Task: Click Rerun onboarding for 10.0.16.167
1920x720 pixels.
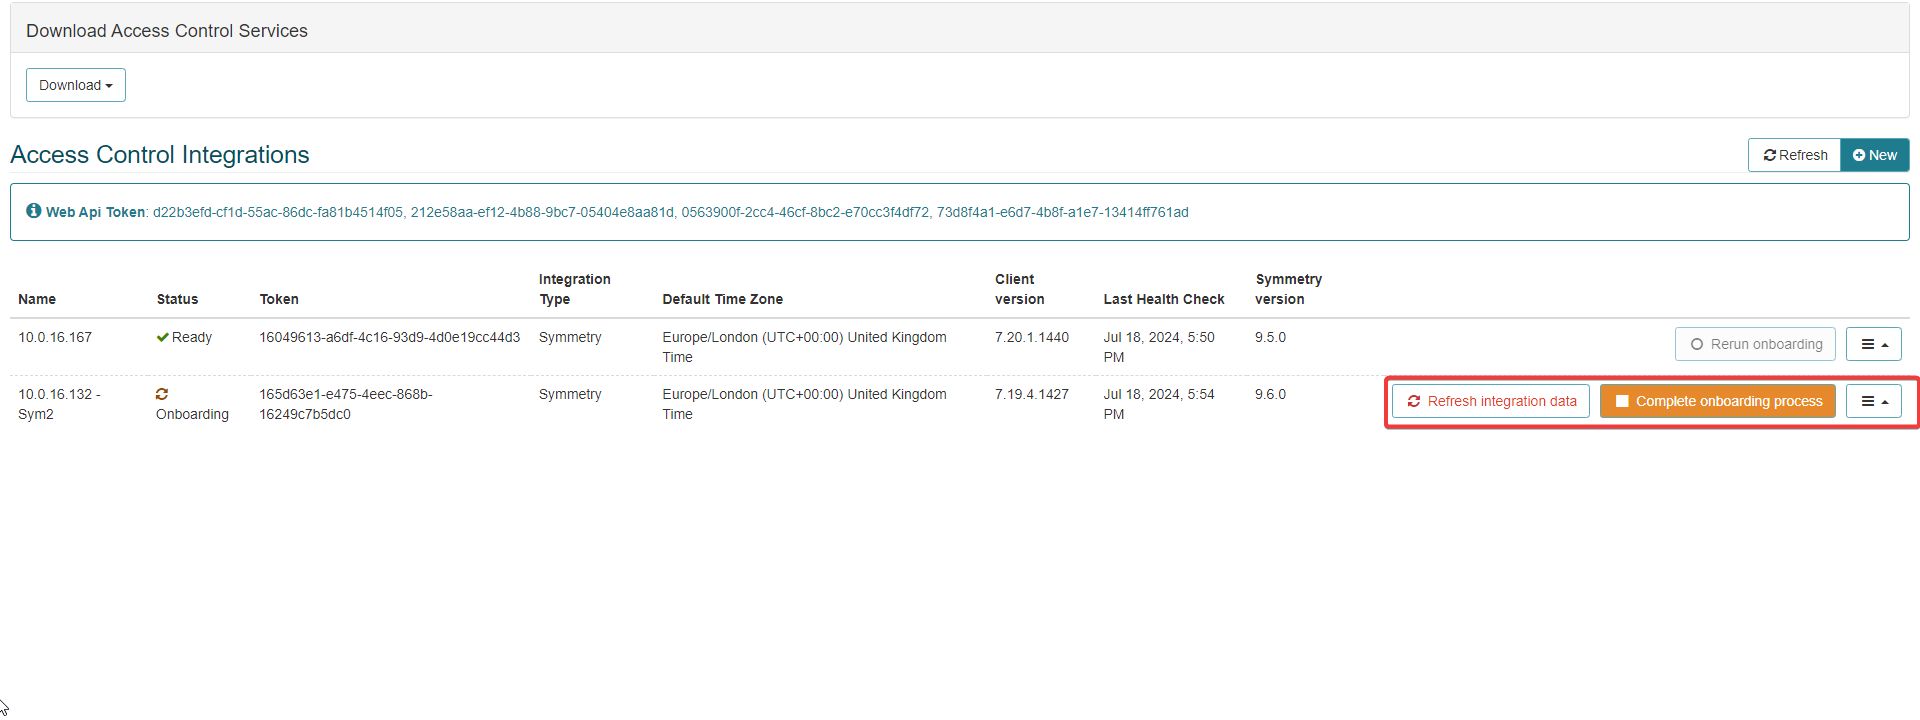Action: point(1755,344)
